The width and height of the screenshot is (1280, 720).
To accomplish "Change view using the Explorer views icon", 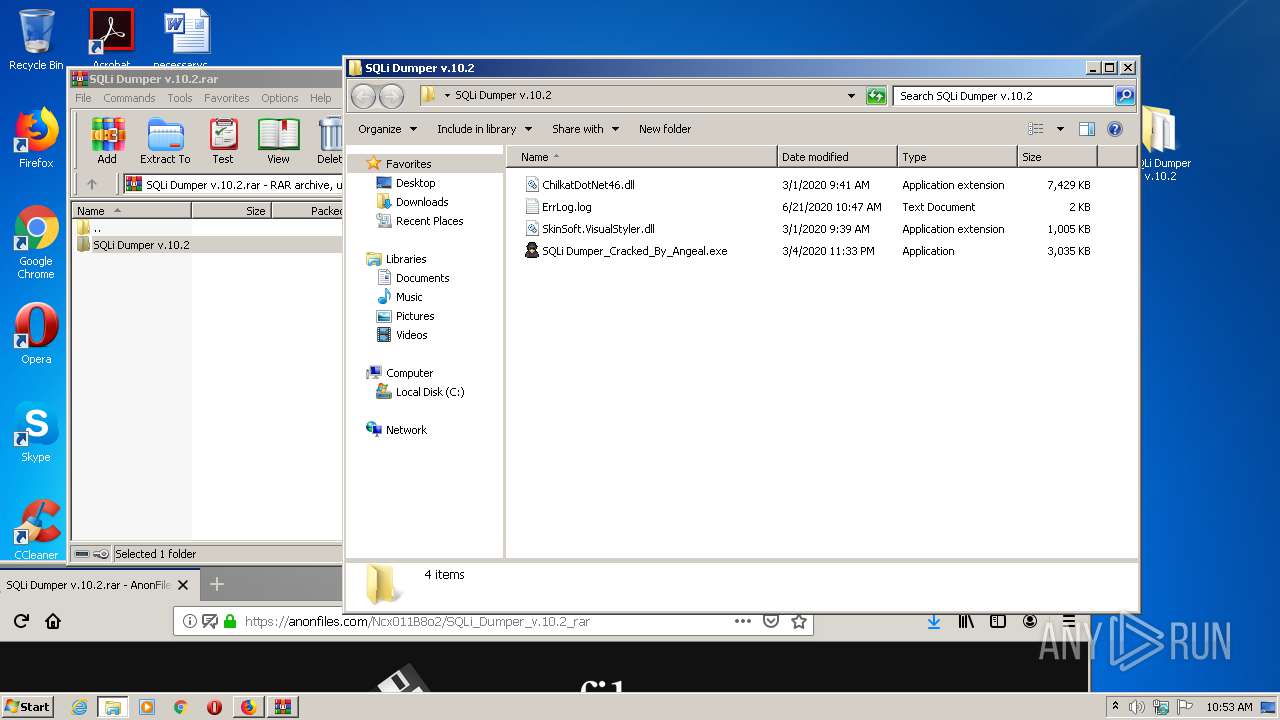I will click(1036, 129).
